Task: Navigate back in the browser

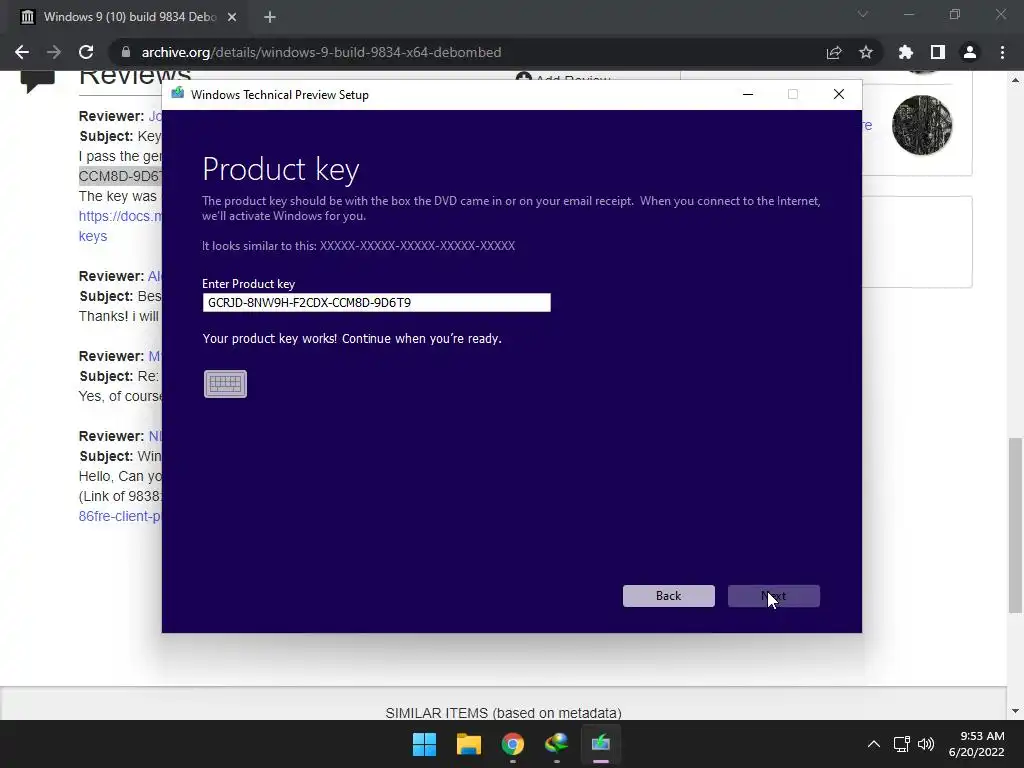Action: 22,52
